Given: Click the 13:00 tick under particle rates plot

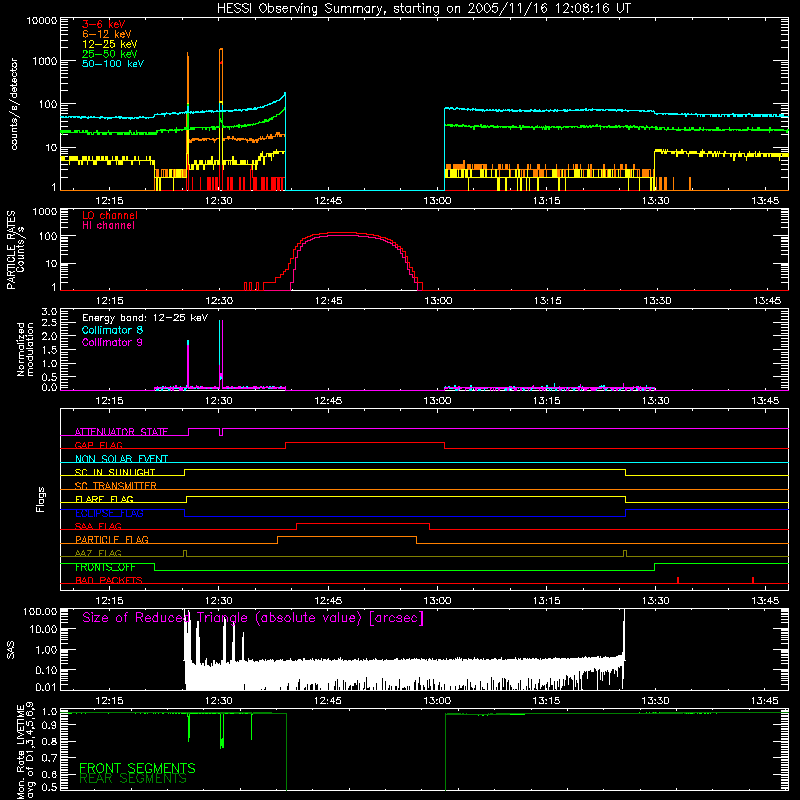Looking at the screenshot, I should tap(438, 301).
